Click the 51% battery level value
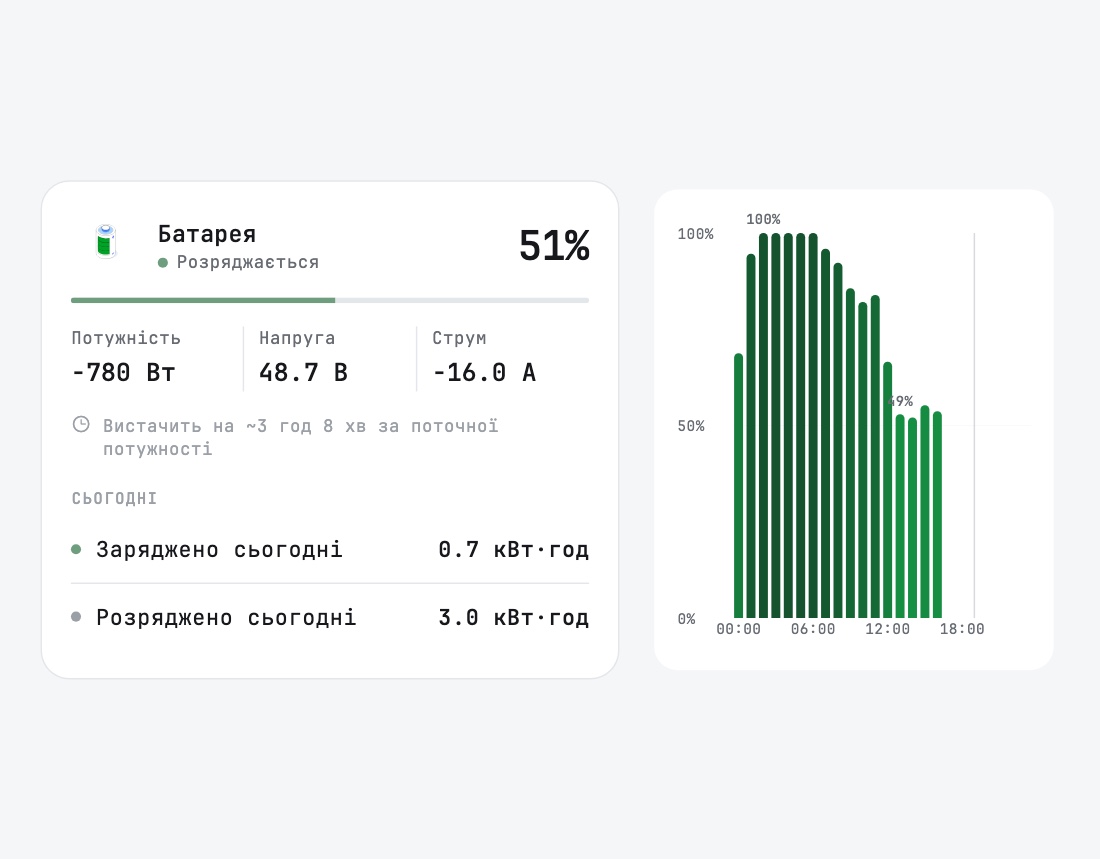1100x859 pixels. [x=554, y=246]
